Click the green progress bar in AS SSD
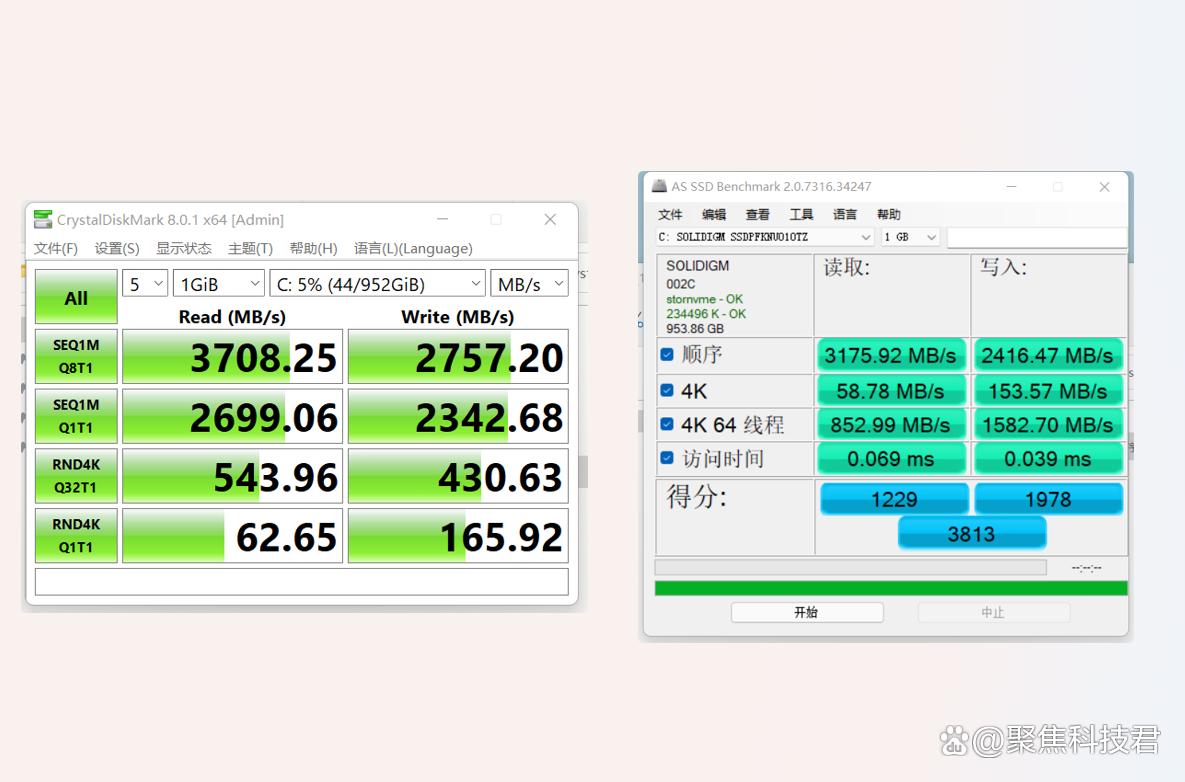 coord(889,587)
